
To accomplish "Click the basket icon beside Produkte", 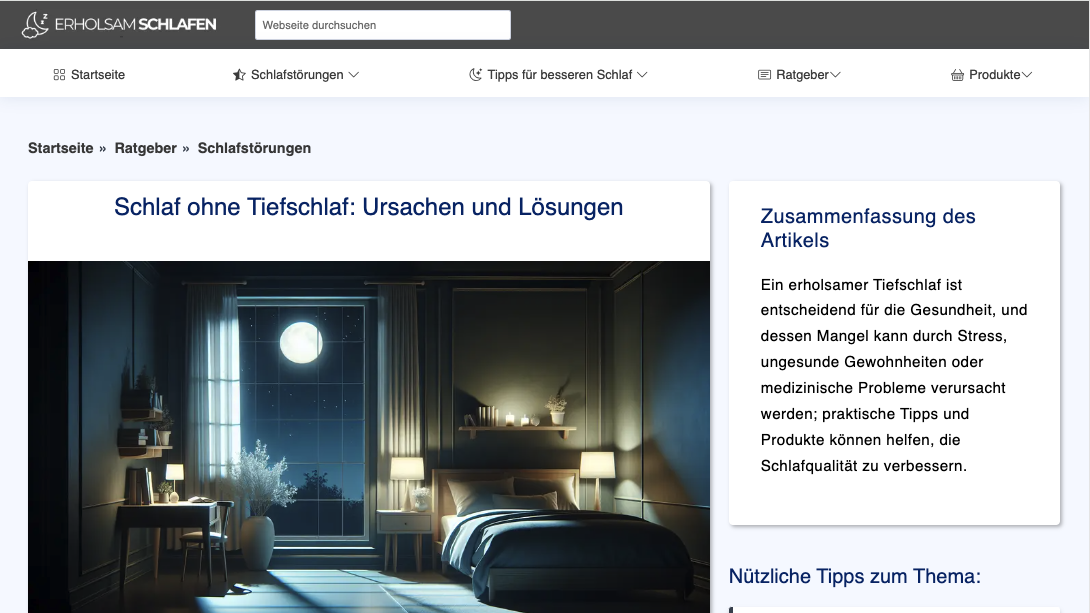I will tap(957, 75).
